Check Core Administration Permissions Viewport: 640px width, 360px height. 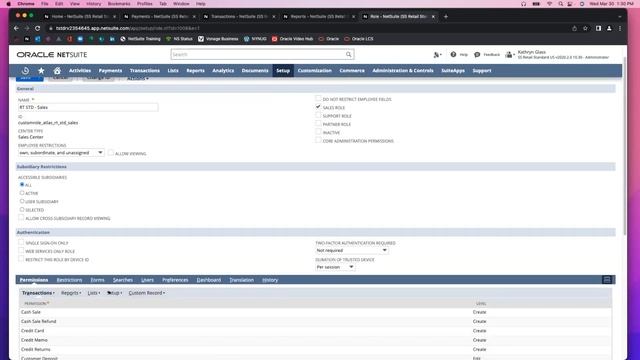(318, 140)
